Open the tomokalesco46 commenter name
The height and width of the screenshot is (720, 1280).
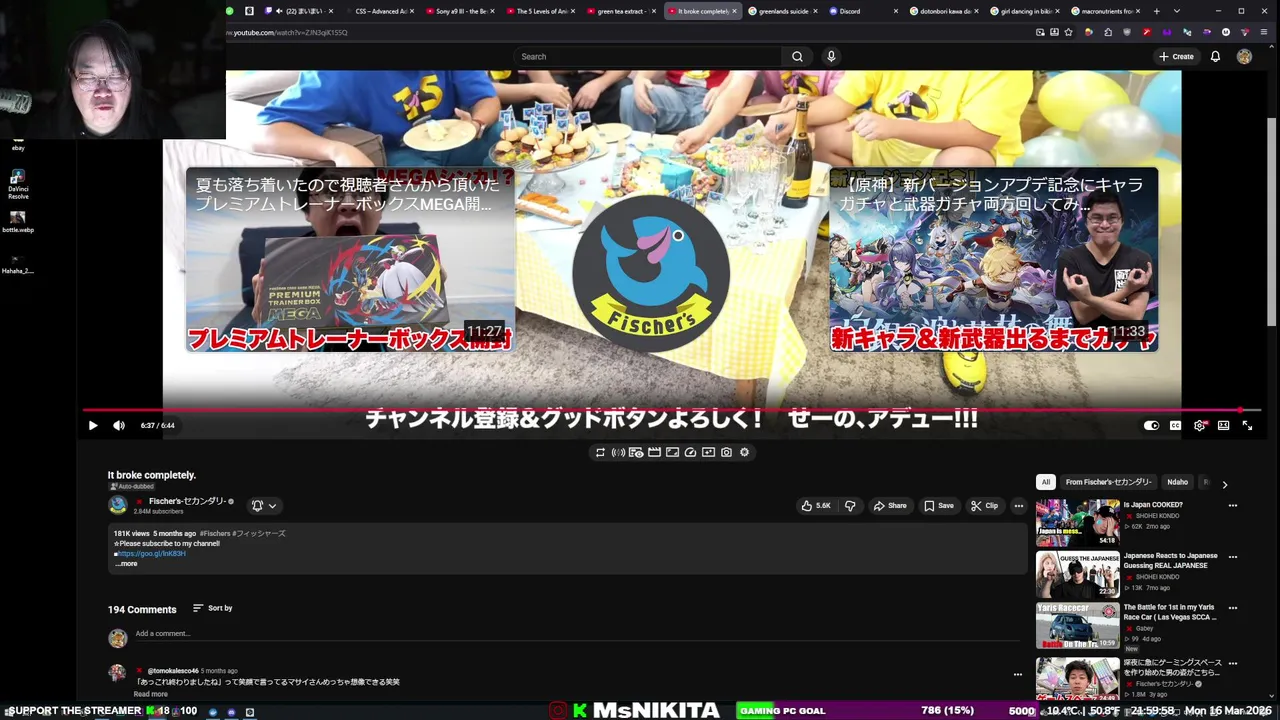[173, 671]
